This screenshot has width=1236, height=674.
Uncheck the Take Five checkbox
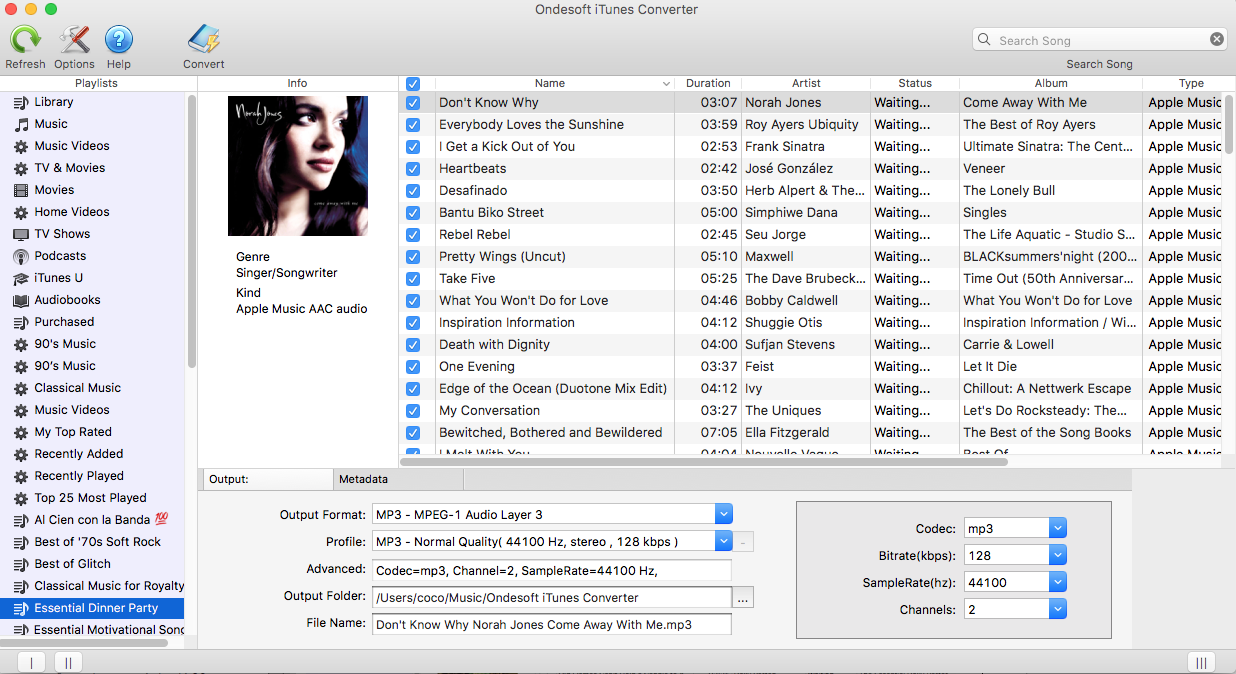(x=413, y=278)
